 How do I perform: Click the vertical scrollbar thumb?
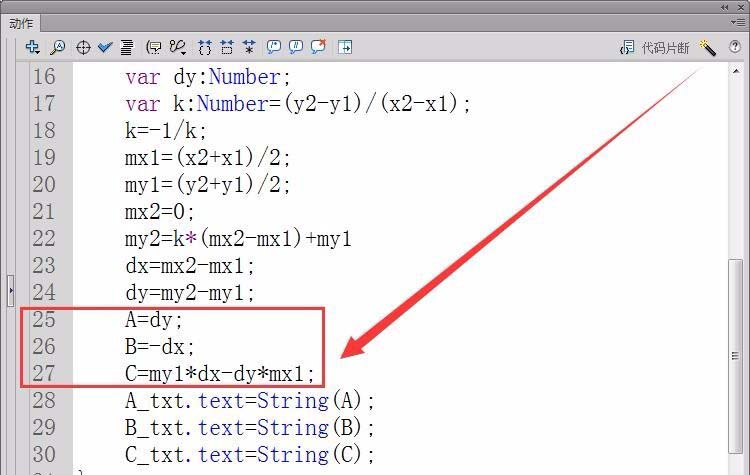[735, 355]
